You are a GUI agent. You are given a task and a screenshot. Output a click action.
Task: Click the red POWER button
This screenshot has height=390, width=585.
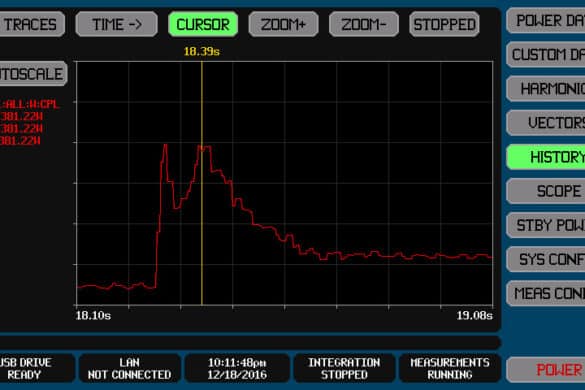(x=546, y=370)
